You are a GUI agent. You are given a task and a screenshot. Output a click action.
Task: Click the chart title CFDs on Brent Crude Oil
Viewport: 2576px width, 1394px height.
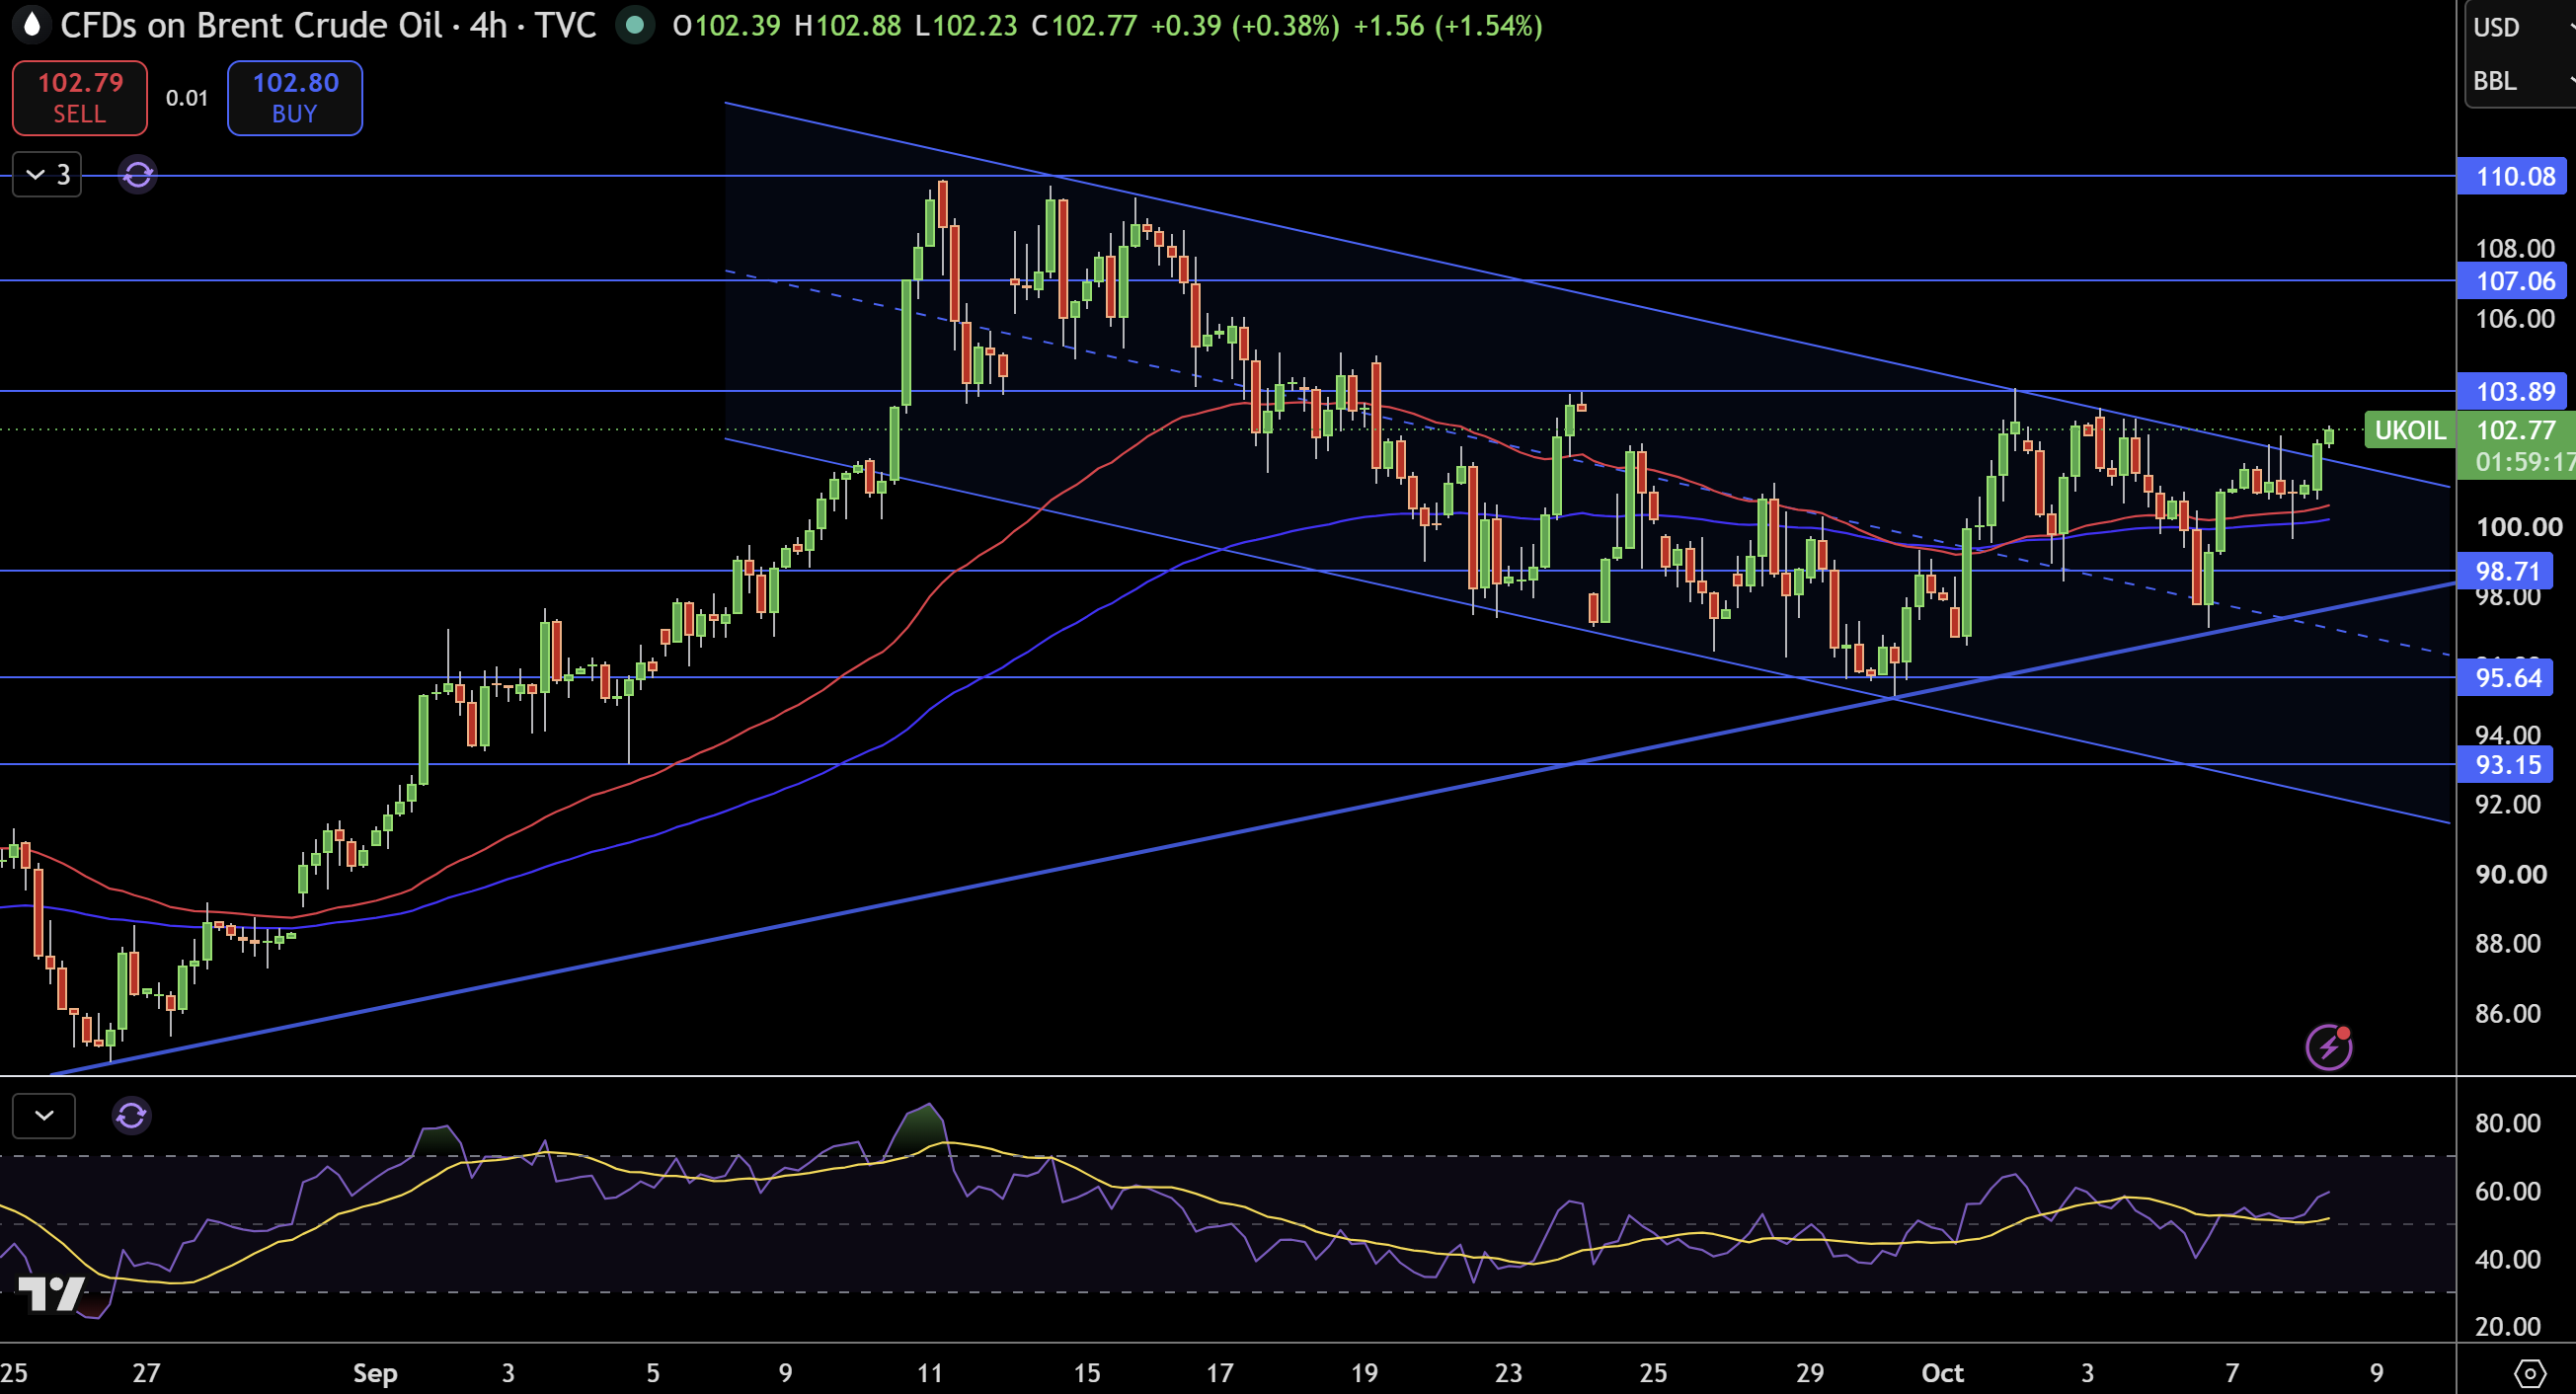[251, 25]
